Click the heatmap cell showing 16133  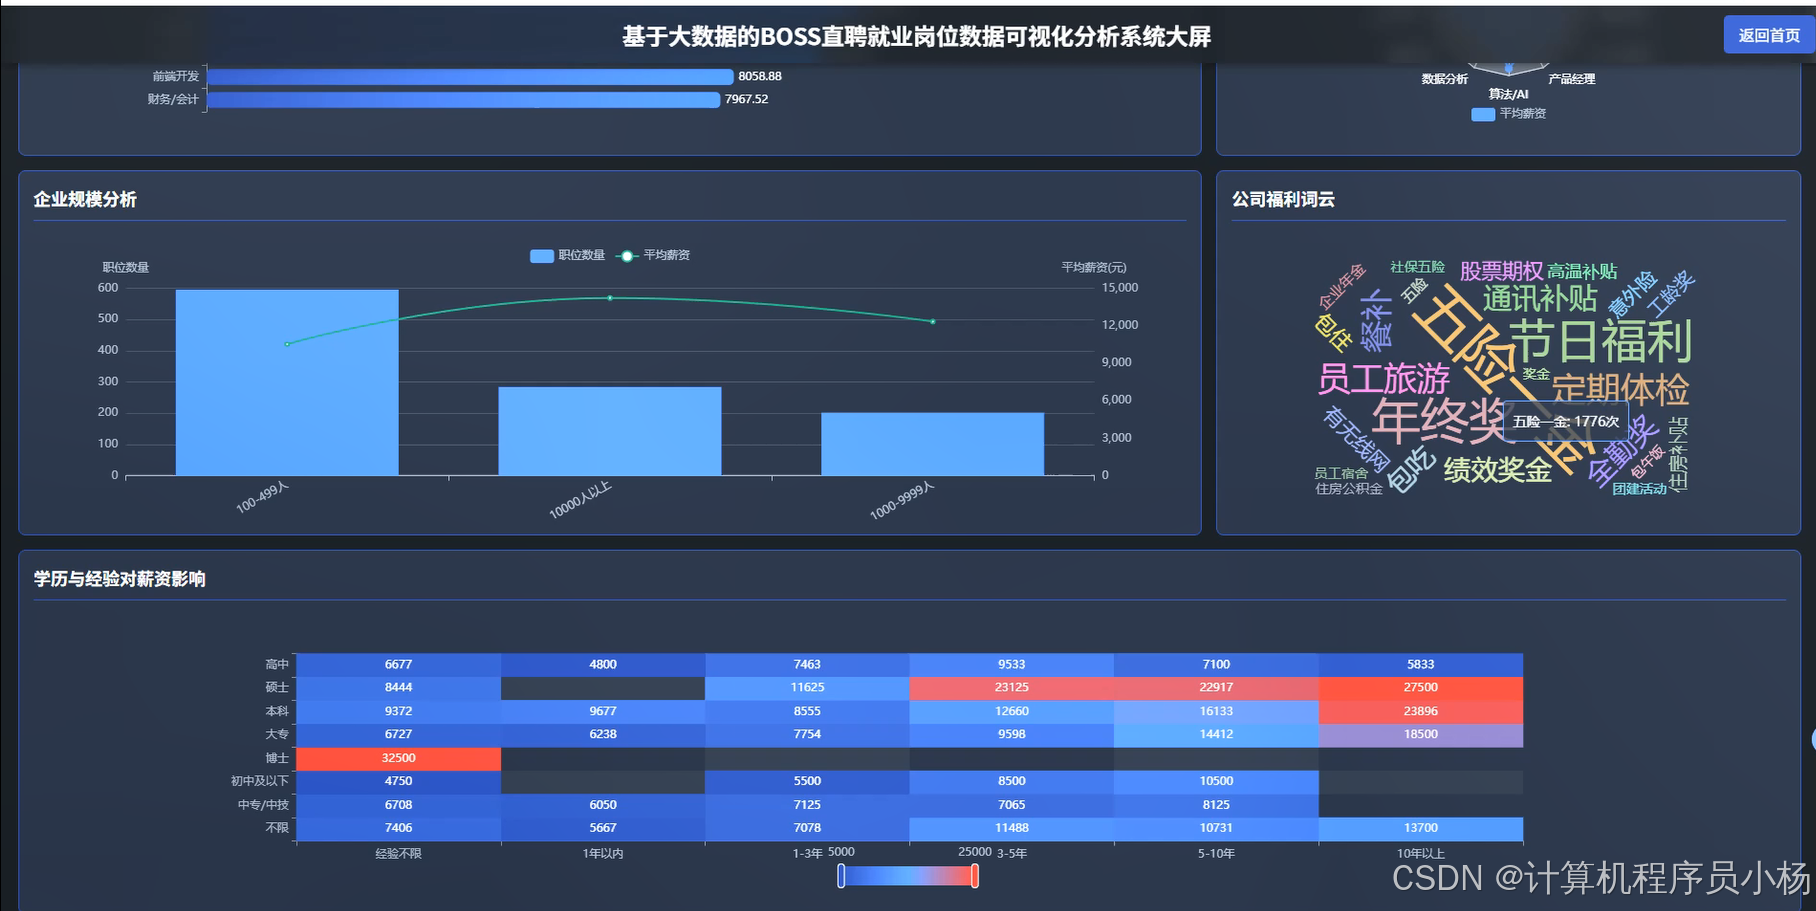[1216, 712]
